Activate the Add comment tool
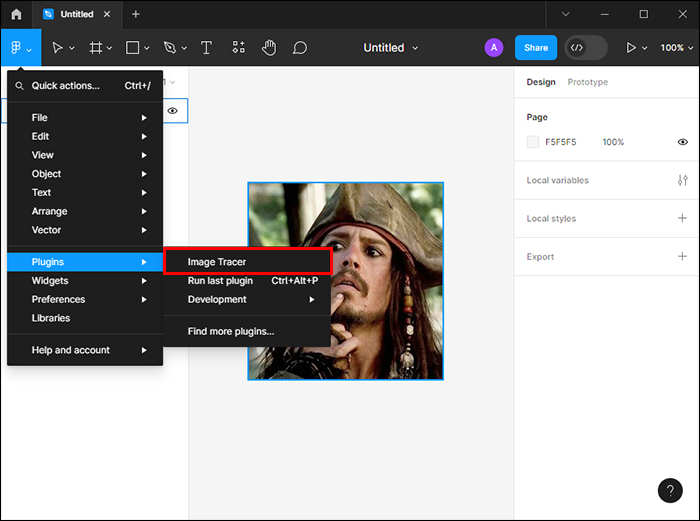The image size is (700, 521). (x=299, y=48)
